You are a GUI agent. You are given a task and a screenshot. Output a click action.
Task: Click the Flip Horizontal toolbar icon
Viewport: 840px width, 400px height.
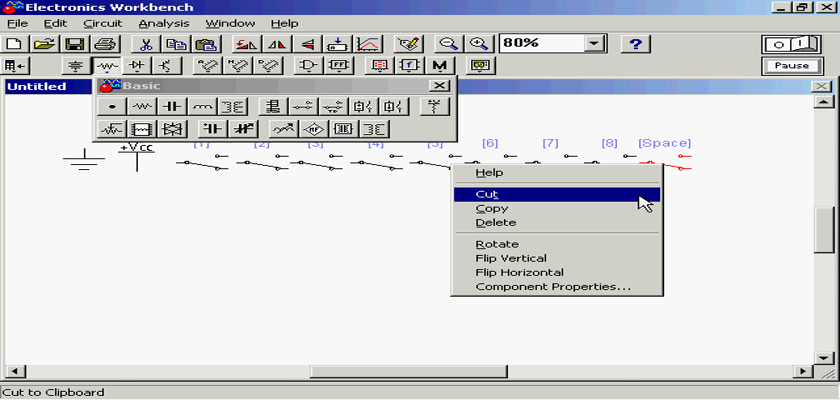(277, 44)
